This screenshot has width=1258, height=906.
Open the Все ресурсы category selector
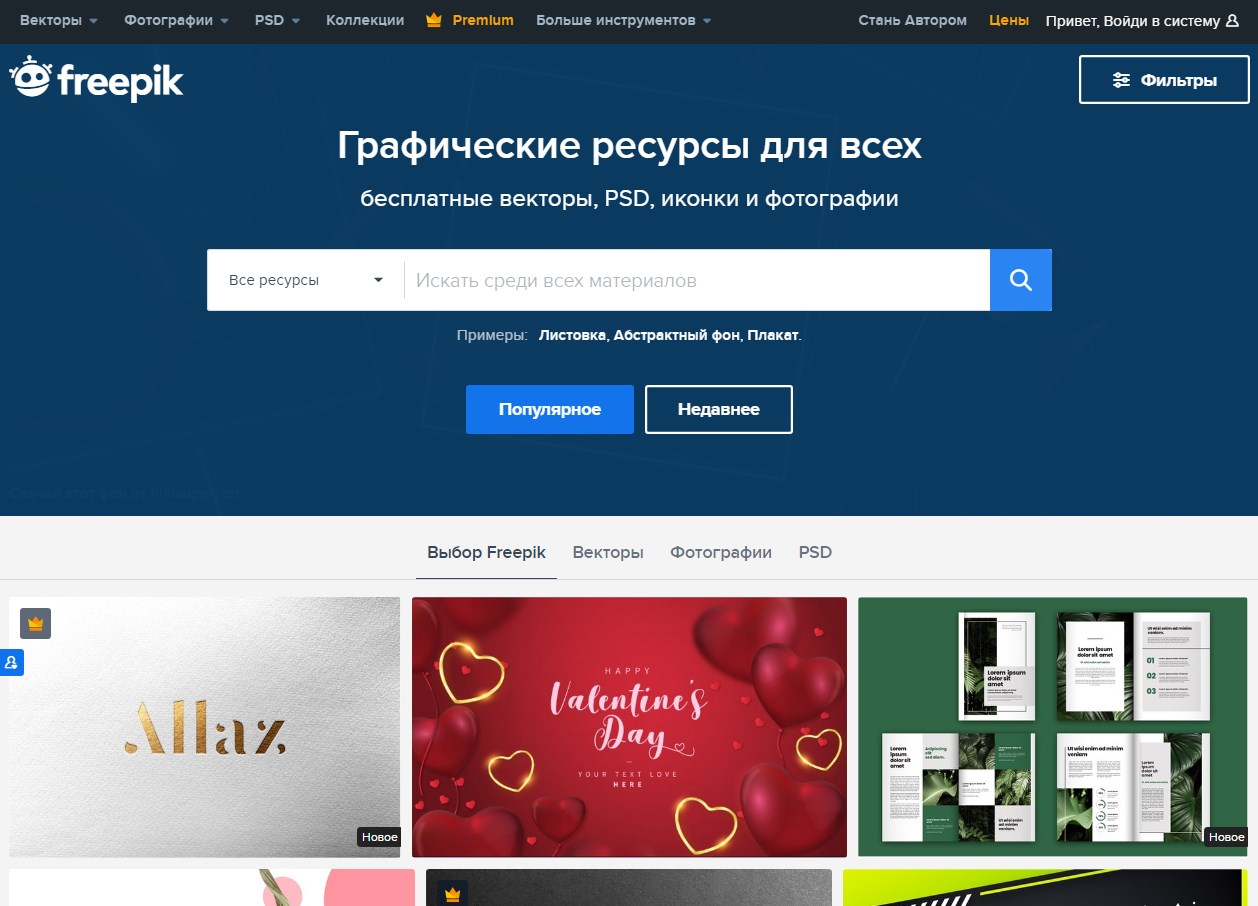(x=305, y=280)
